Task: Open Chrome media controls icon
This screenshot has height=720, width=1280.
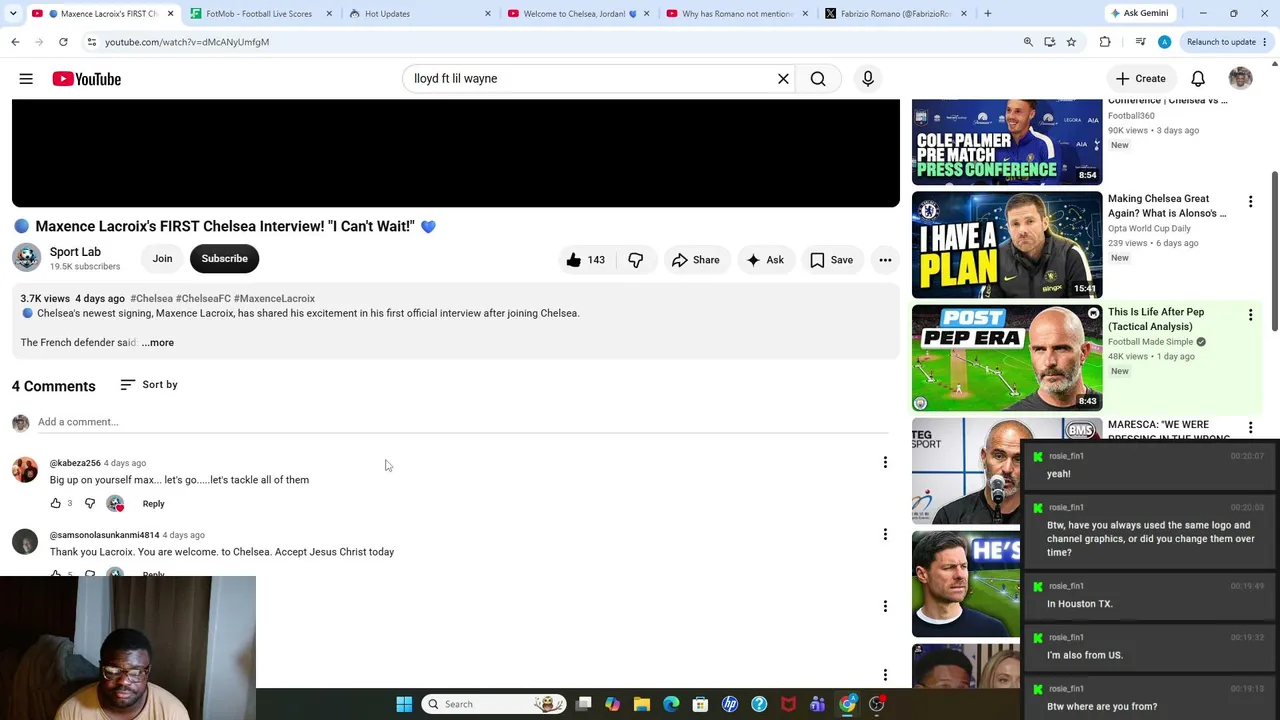Action: click(1140, 42)
